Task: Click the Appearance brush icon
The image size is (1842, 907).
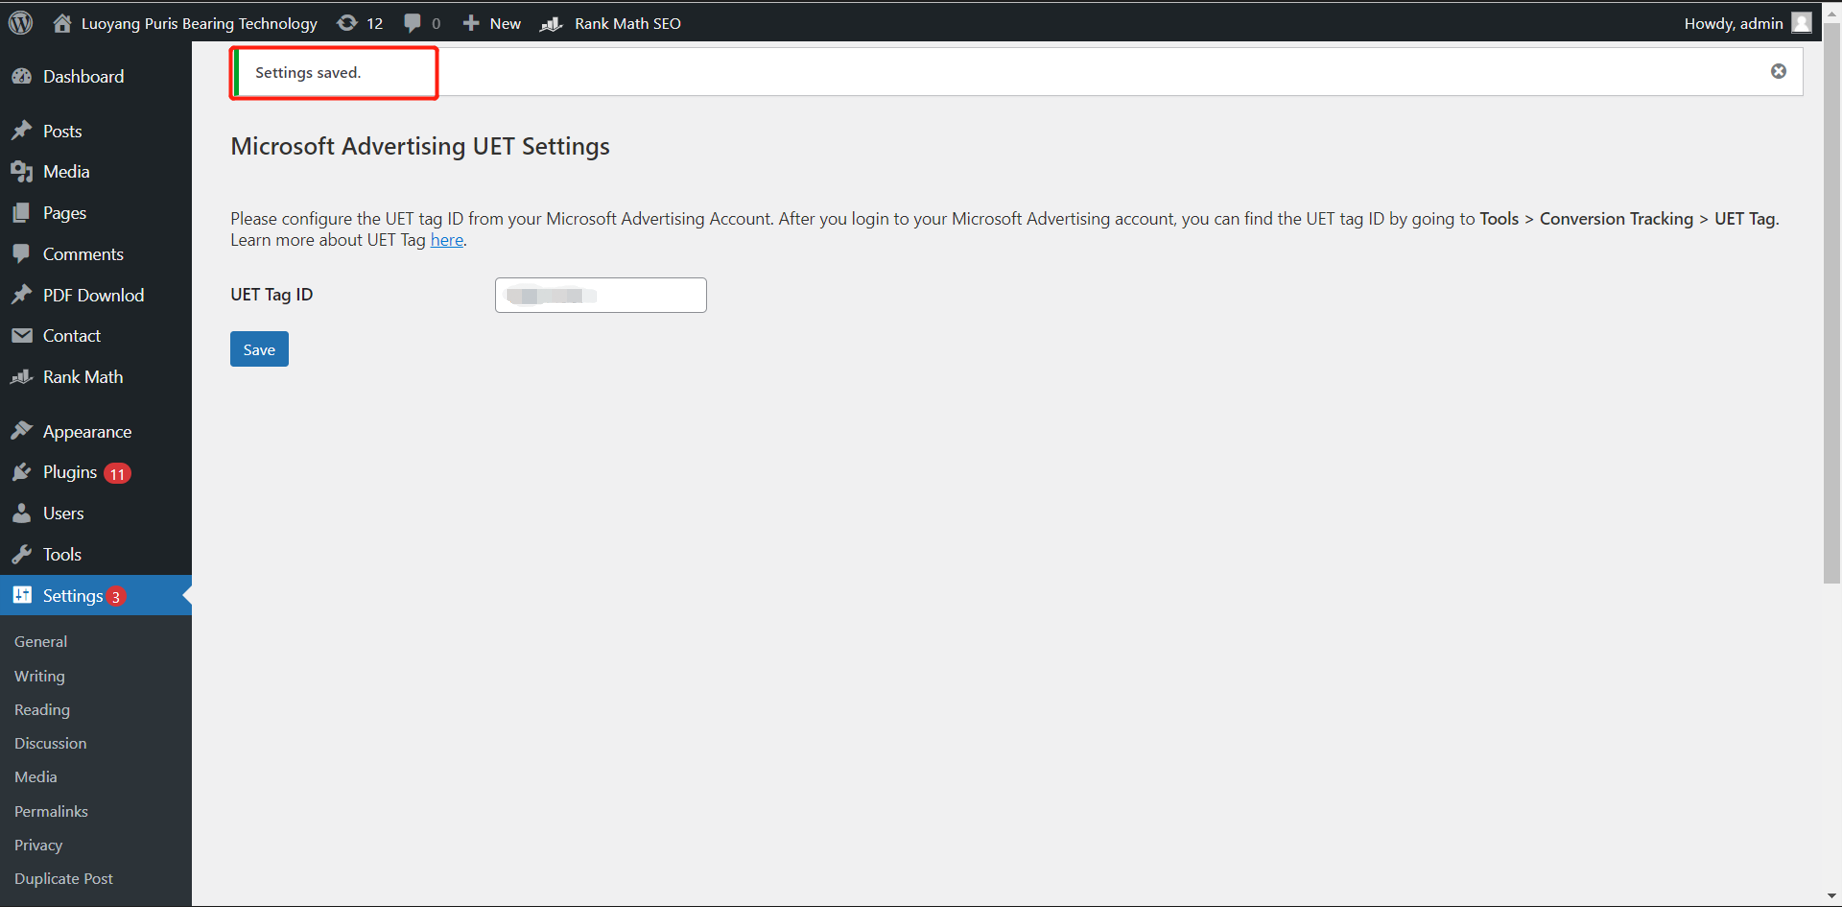Action: pos(21,431)
